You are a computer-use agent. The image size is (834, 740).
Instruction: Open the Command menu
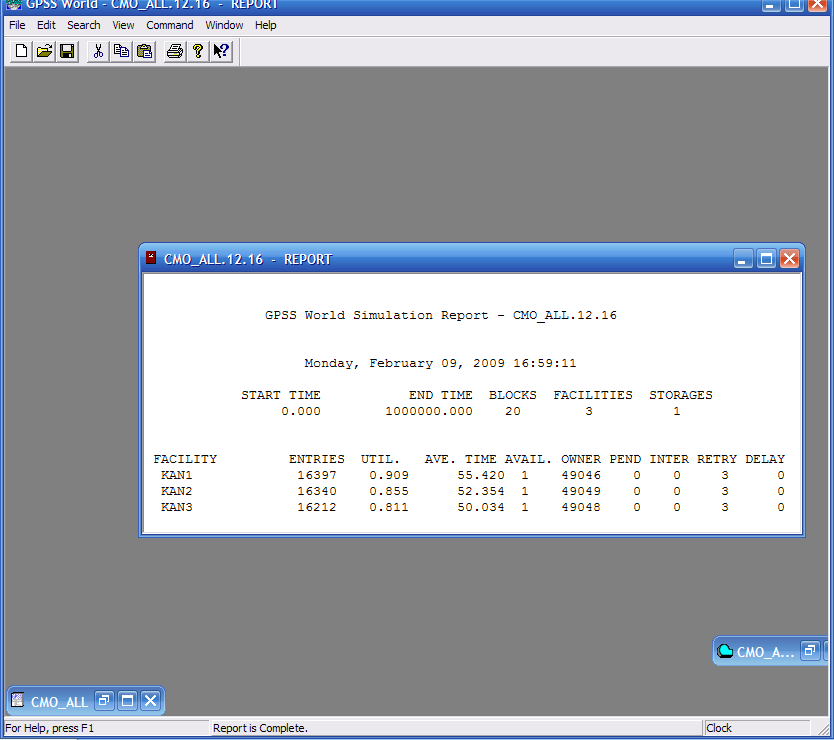click(x=170, y=25)
